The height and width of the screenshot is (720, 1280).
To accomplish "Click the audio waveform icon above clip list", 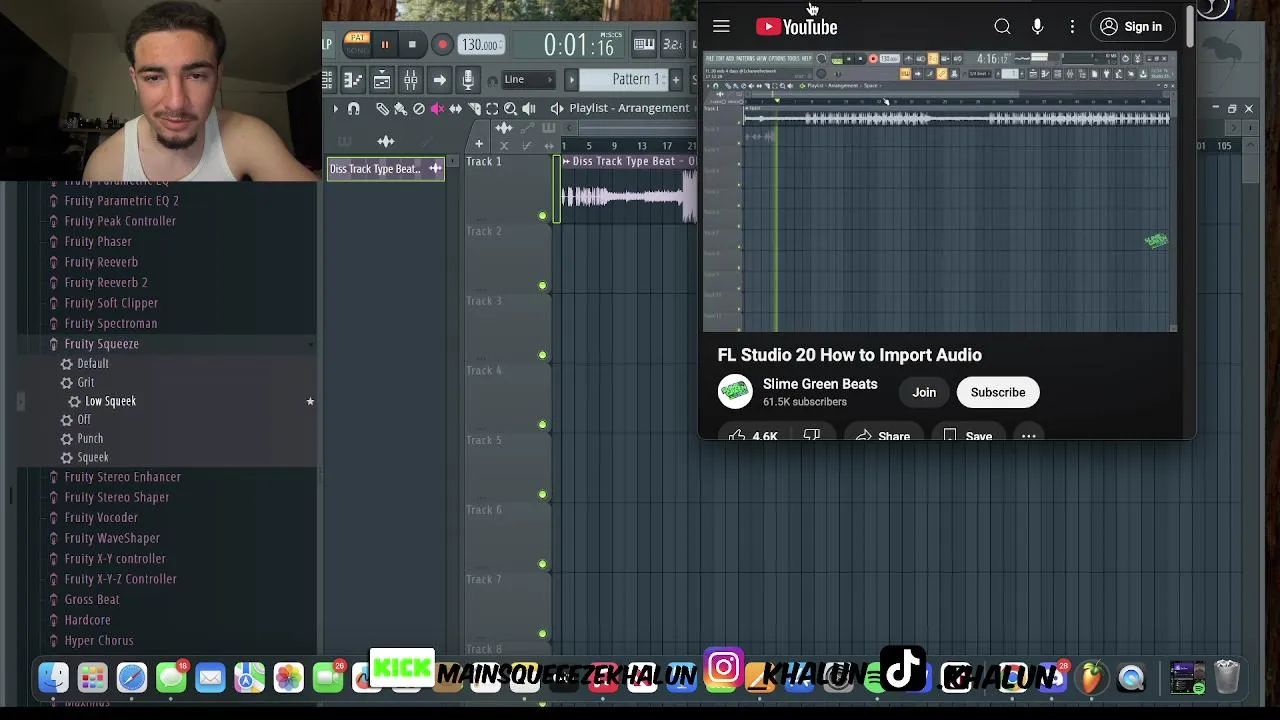I will tap(386, 141).
